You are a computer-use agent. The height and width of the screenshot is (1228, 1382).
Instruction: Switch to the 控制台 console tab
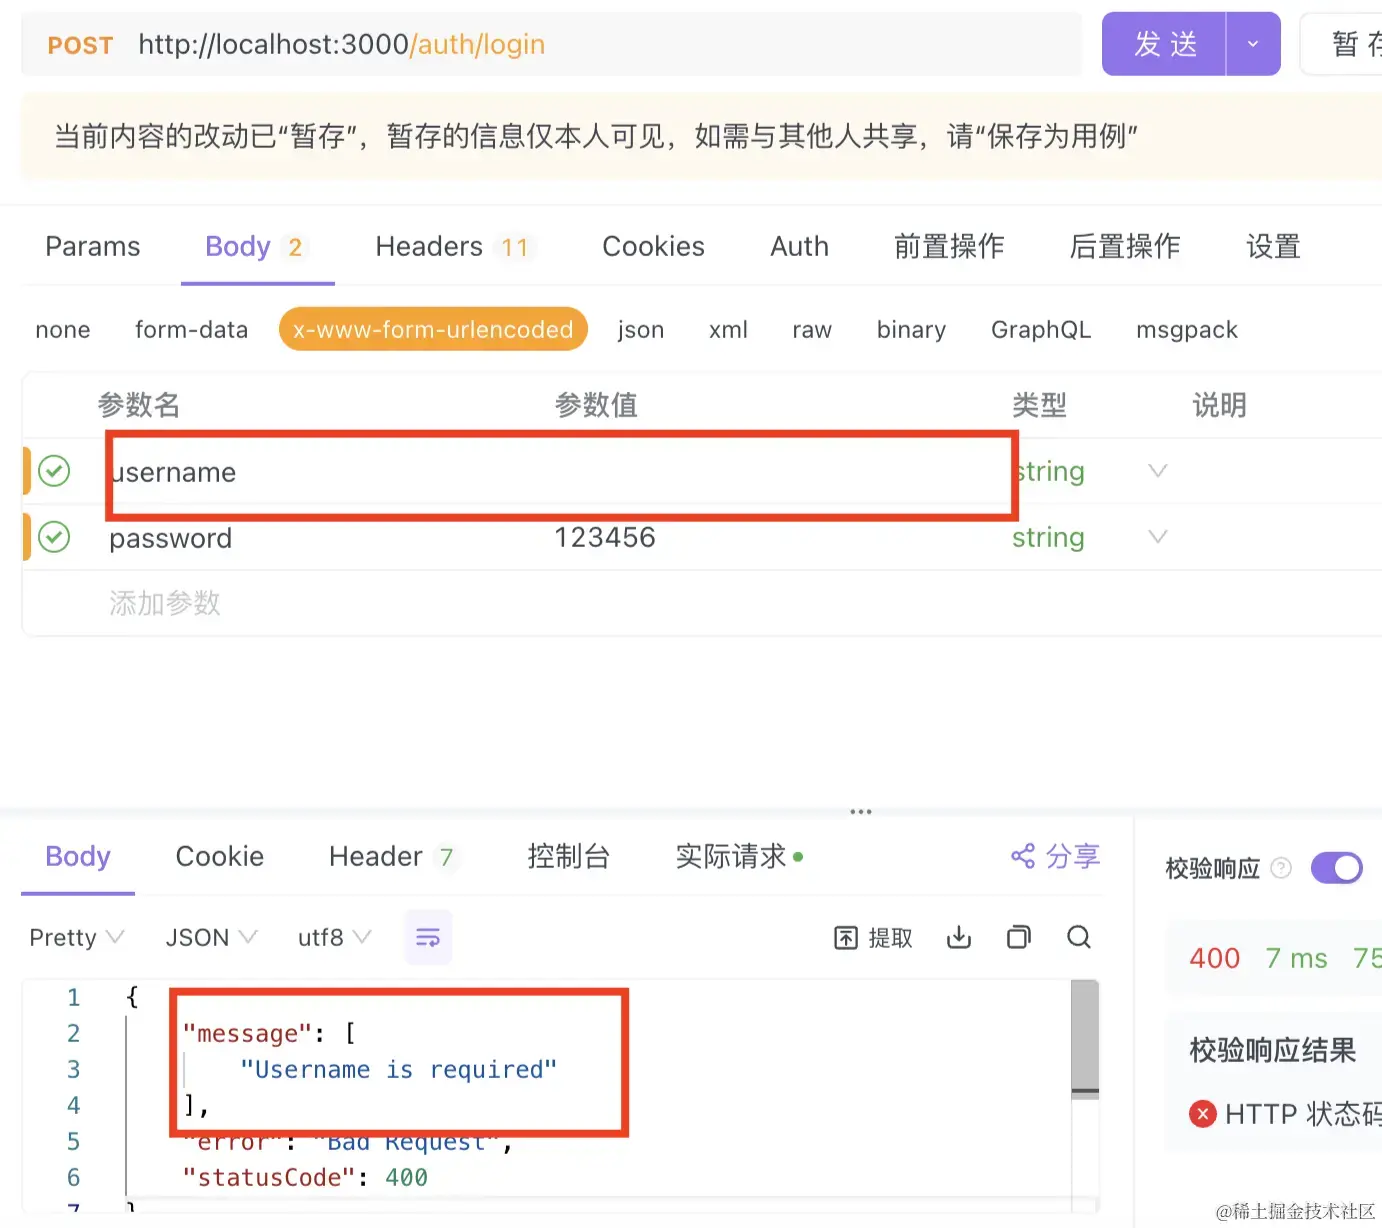tap(569, 856)
